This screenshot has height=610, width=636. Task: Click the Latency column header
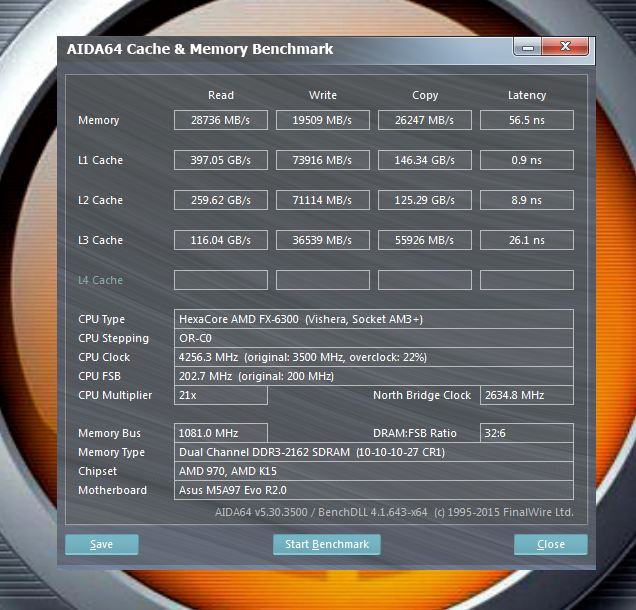[x=527, y=95]
